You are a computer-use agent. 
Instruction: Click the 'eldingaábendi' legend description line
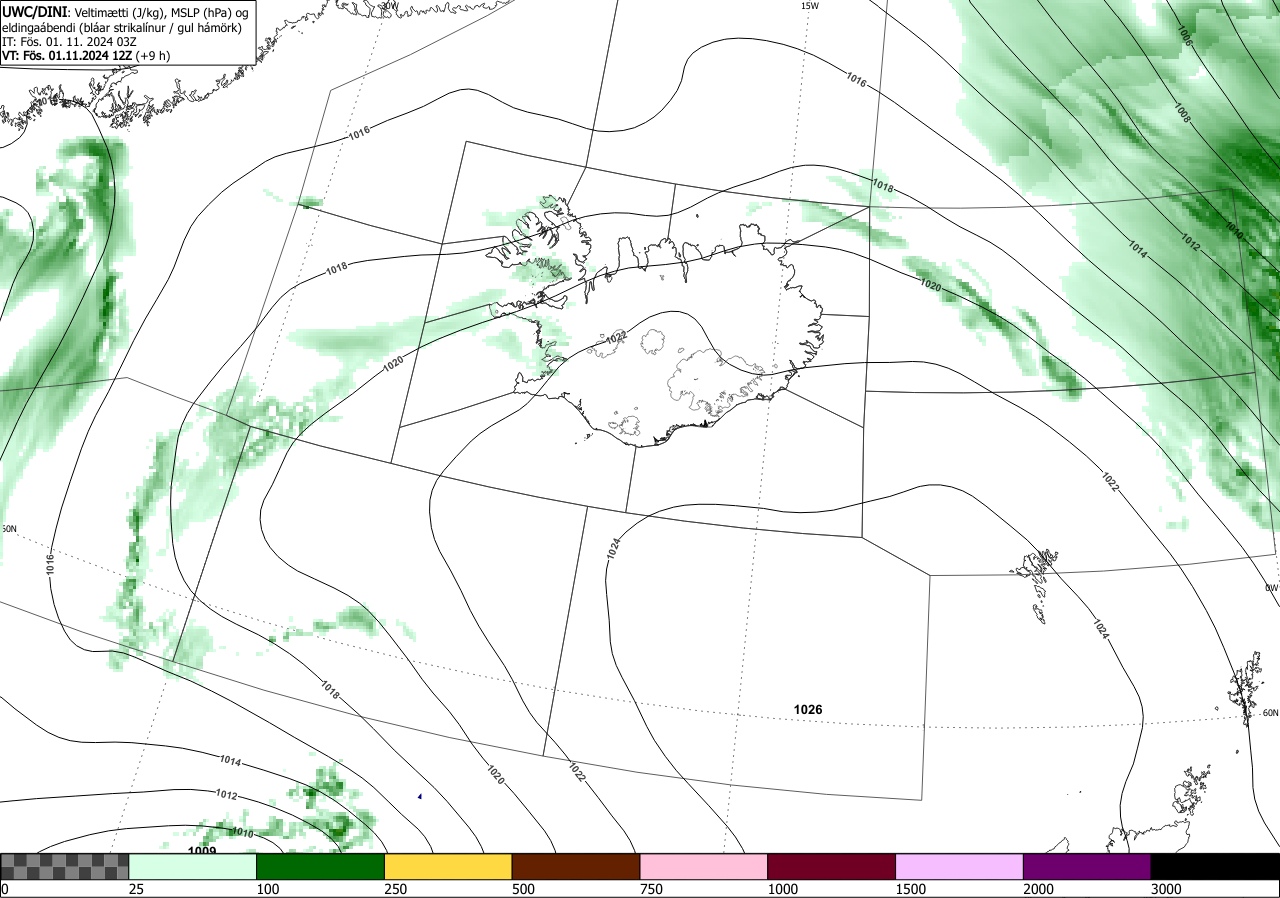point(122,28)
